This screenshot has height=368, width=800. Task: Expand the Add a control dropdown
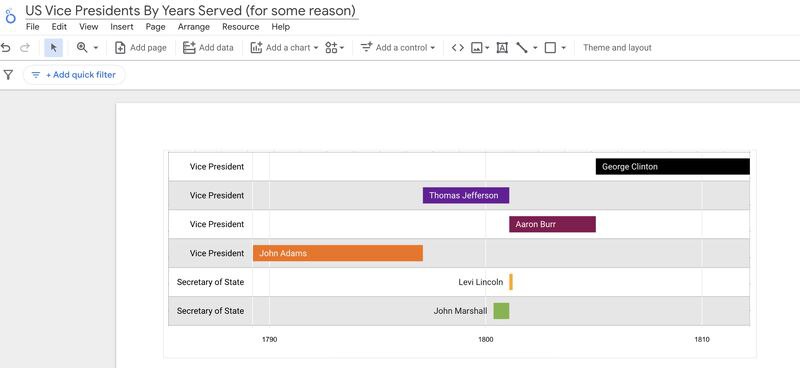[433, 48]
